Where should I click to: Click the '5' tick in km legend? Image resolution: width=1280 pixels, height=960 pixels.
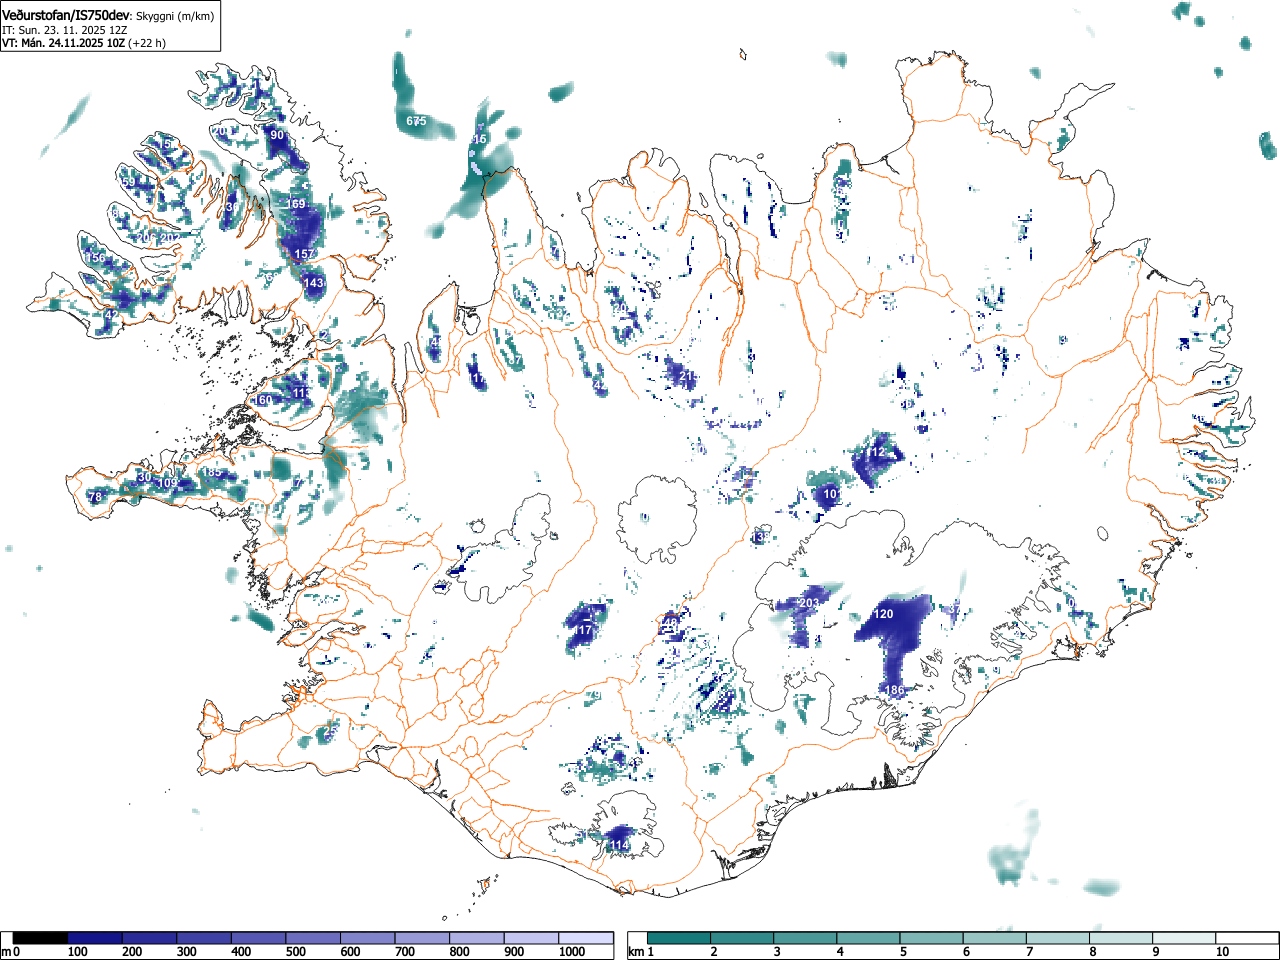(902, 952)
